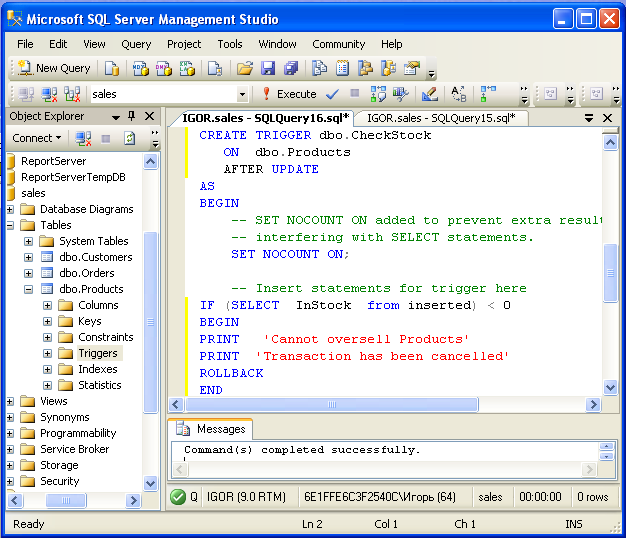Switch to the SQLQuery15.sql tab
This screenshot has height=538, width=626.
coord(441,118)
